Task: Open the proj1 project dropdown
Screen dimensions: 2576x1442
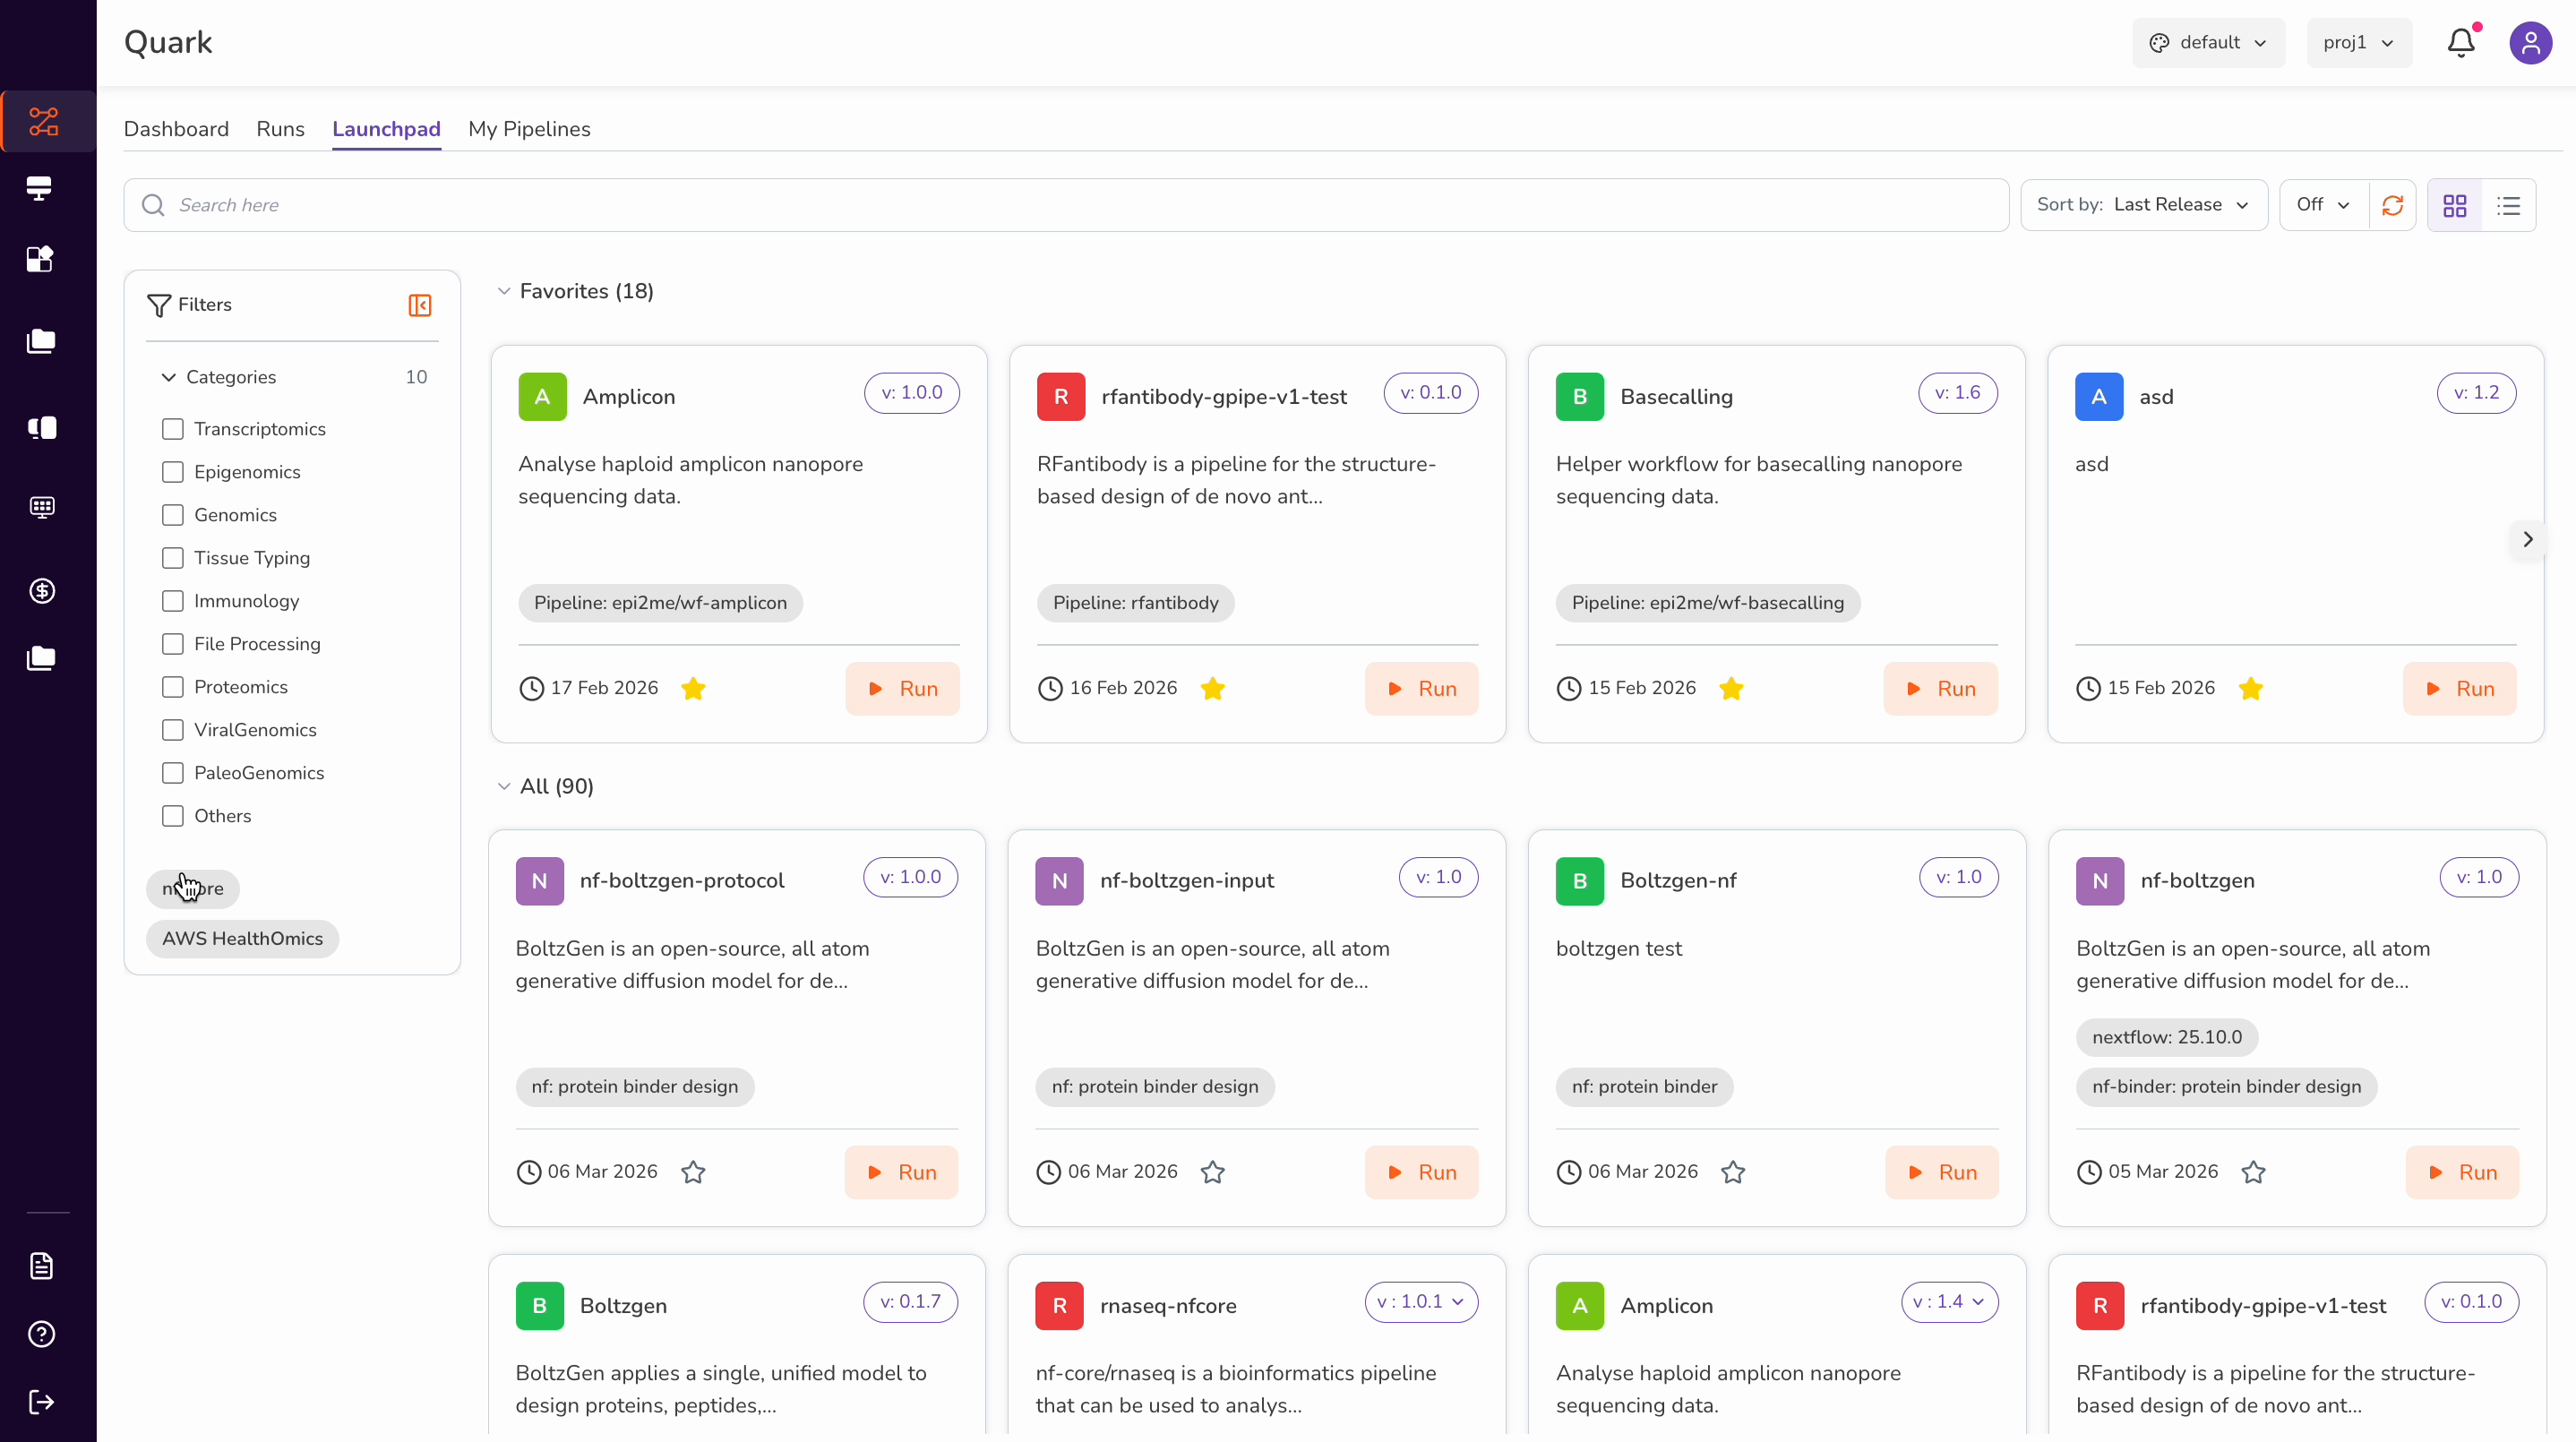Action: 2359,42
